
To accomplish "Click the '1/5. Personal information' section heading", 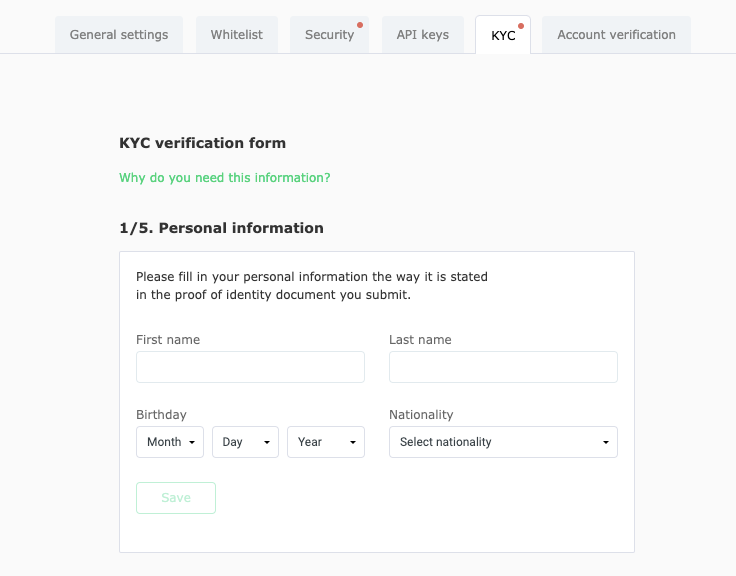I will click(x=222, y=228).
